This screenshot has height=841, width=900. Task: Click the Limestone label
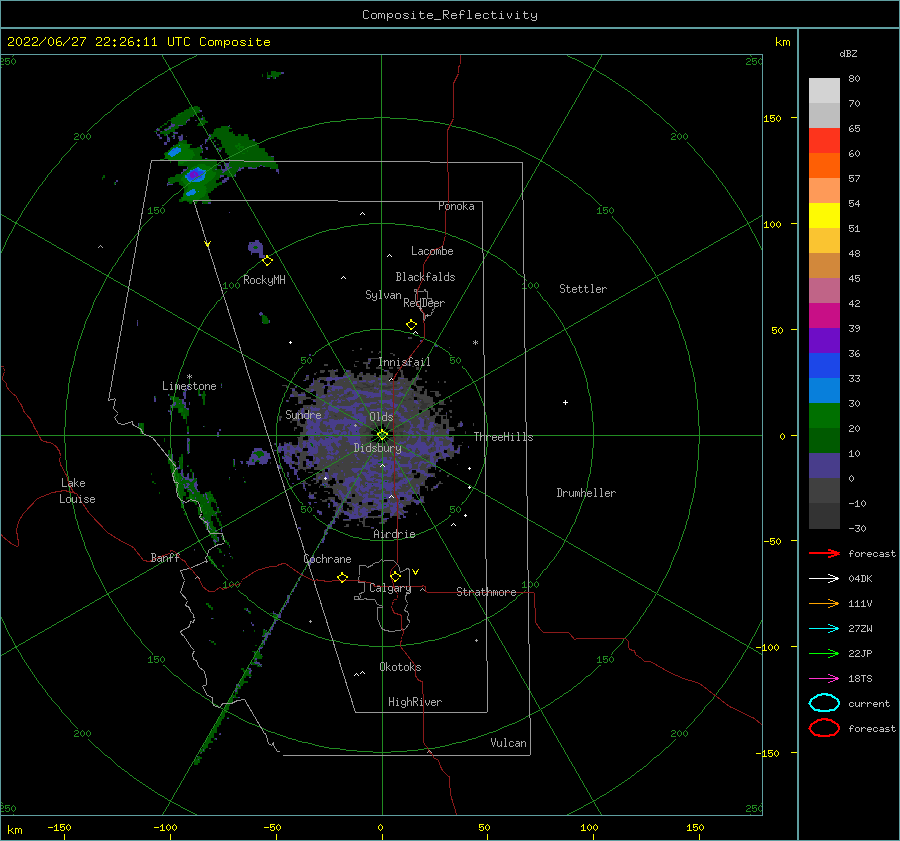click(x=189, y=386)
